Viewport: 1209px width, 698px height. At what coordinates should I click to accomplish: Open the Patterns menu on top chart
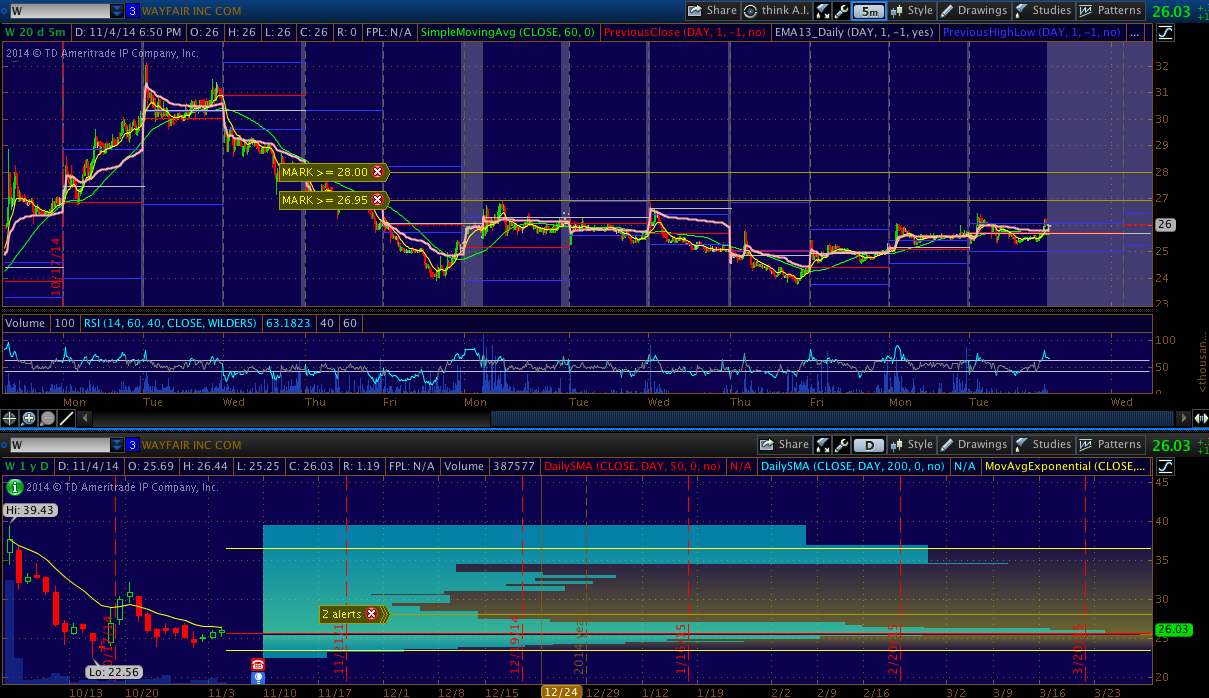click(x=1111, y=11)
